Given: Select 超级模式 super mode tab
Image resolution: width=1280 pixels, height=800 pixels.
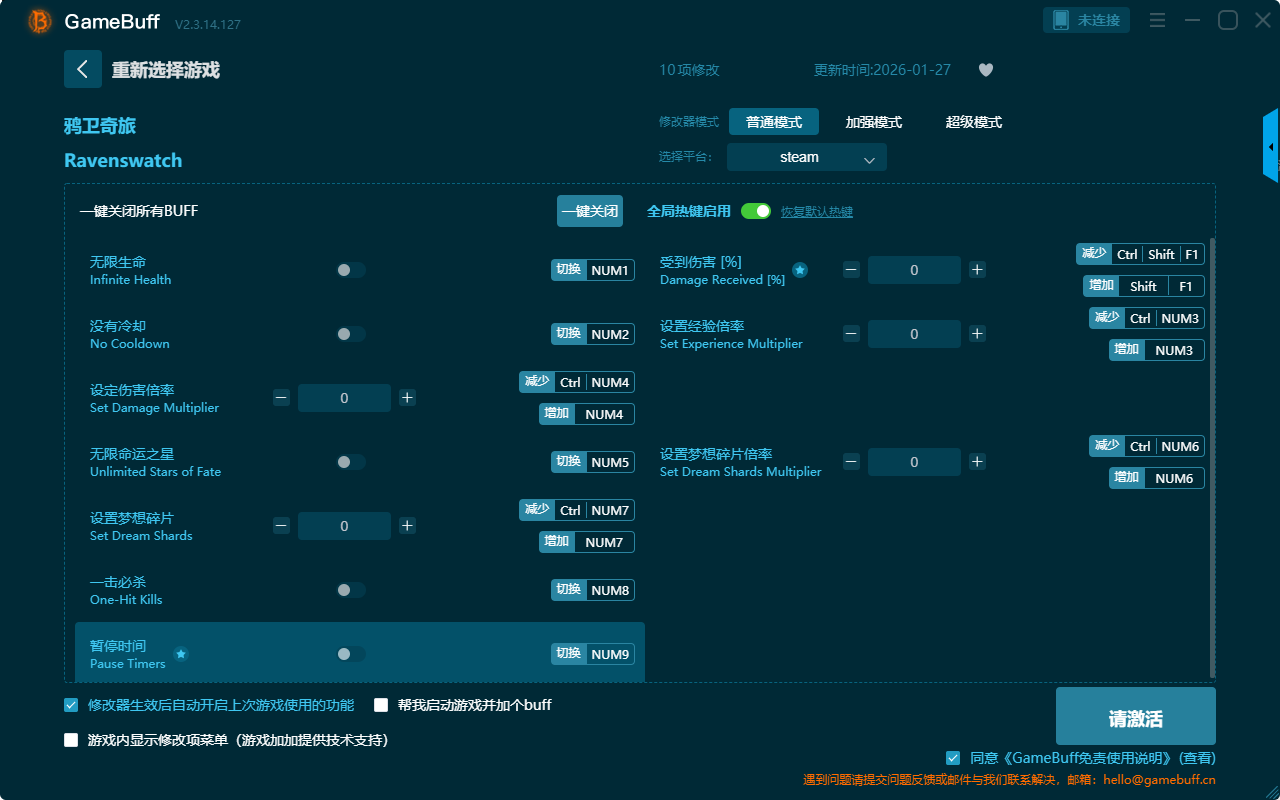Looking at the screenshot, I should [973, 122].
